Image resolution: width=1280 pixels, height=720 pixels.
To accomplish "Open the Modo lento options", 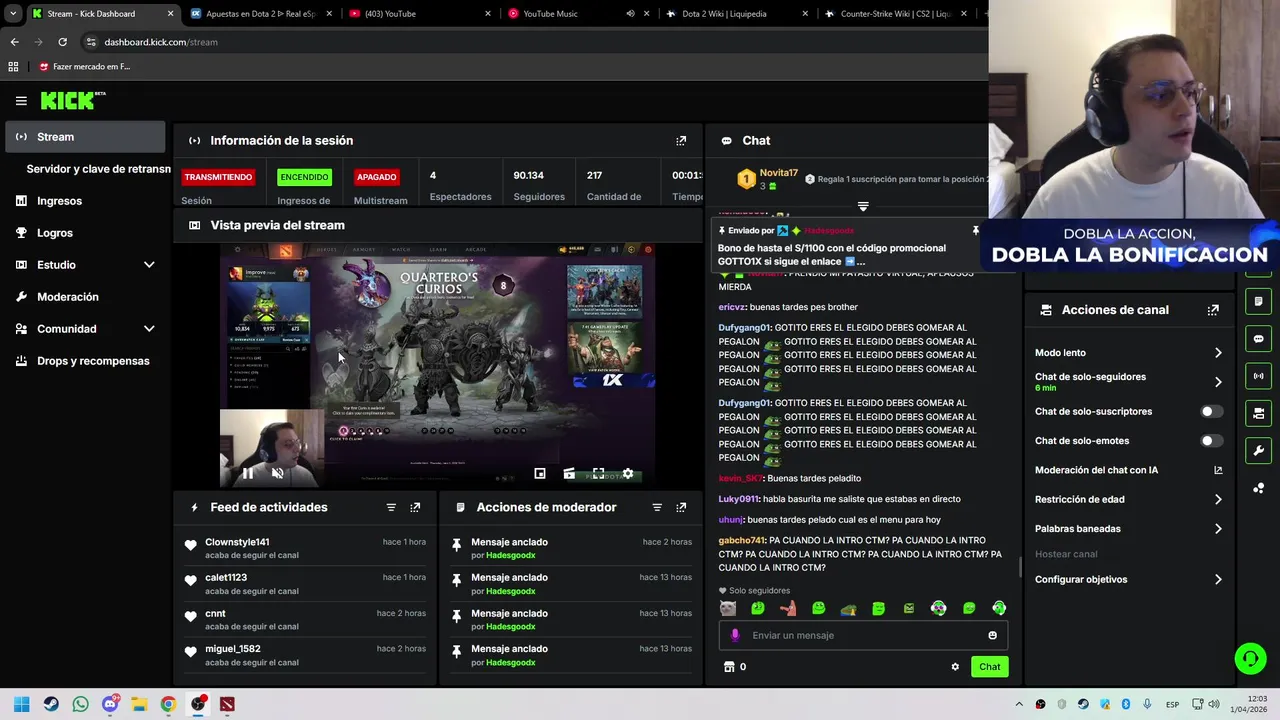I will 1129,353.
